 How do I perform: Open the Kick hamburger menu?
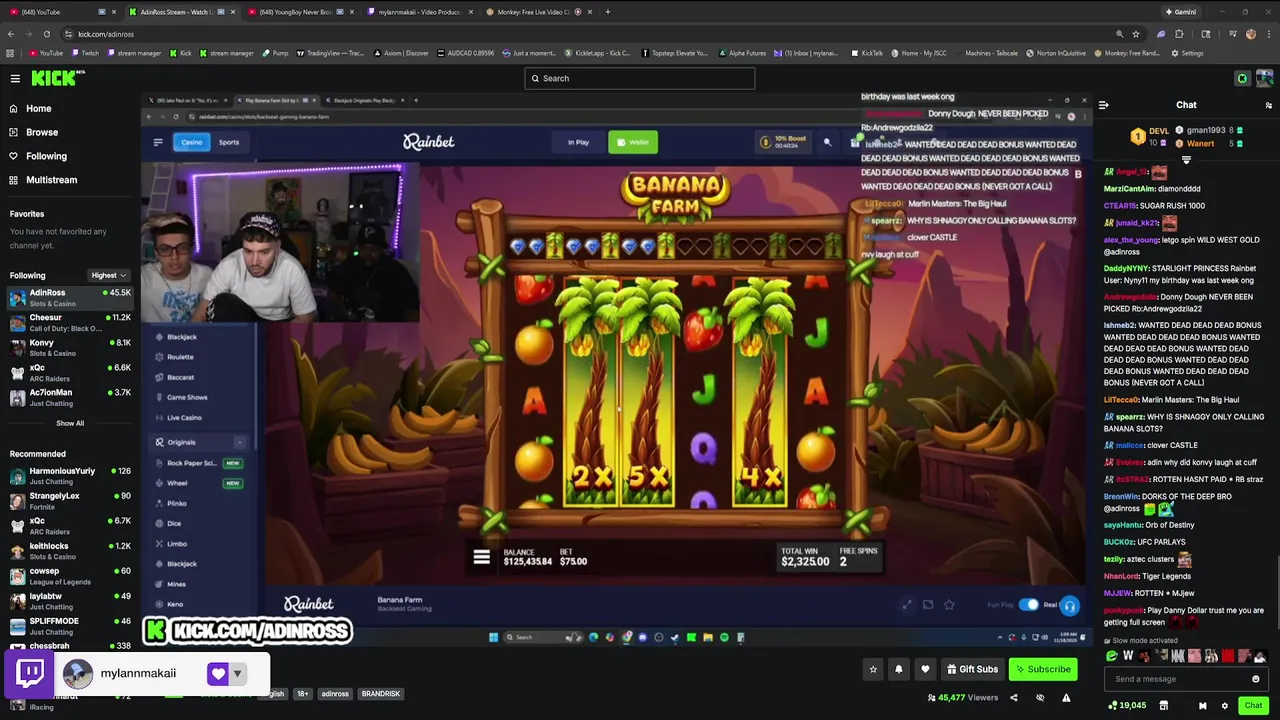point(15,78)
